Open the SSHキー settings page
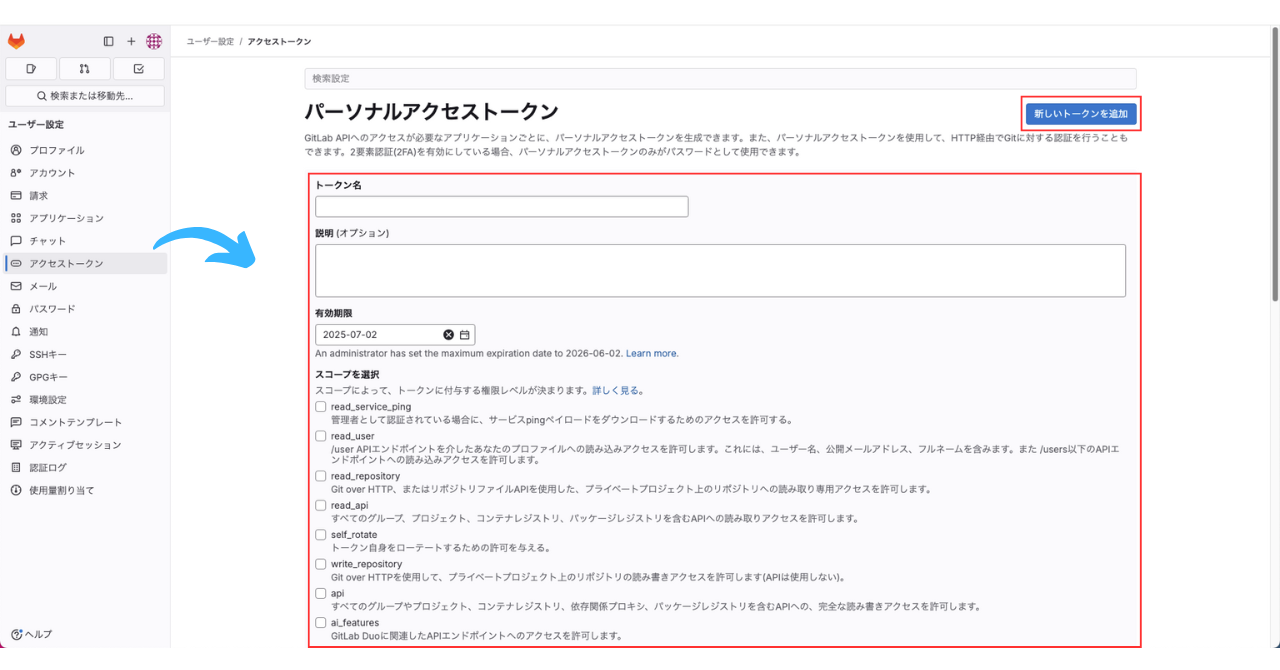This screenshot has height=670, width=1280. click(86, 354)
